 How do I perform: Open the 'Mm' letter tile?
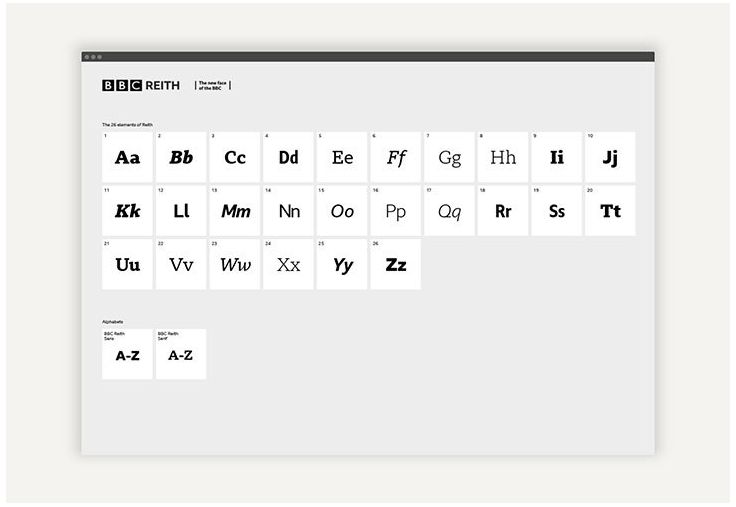(235, 211)
